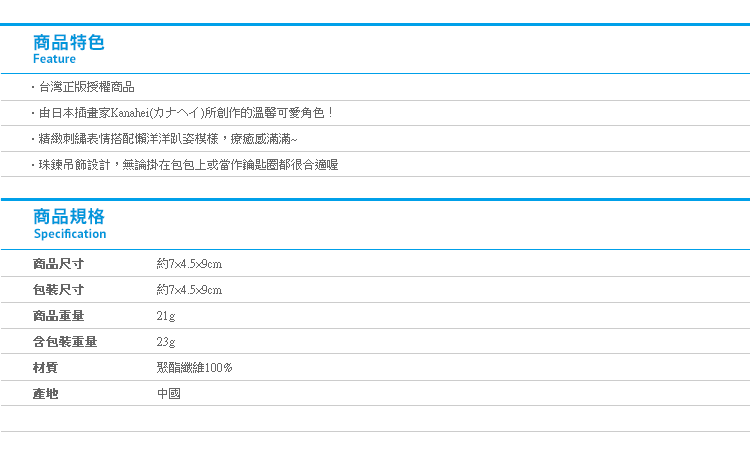This screenshot has width=750, height=476.
Task: Click the 包裝尺寸 row label
Action: pos(58,289)
